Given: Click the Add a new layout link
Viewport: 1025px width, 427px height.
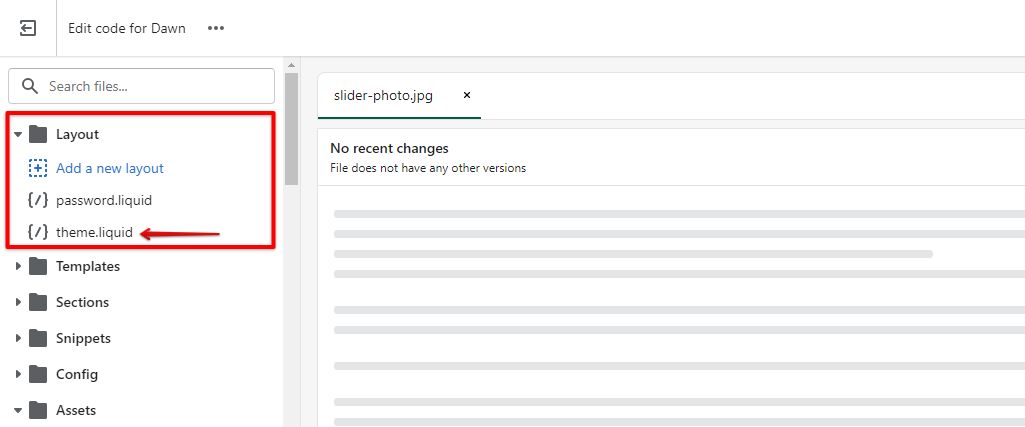Looking at the screenshot, I should pos(110,168).
